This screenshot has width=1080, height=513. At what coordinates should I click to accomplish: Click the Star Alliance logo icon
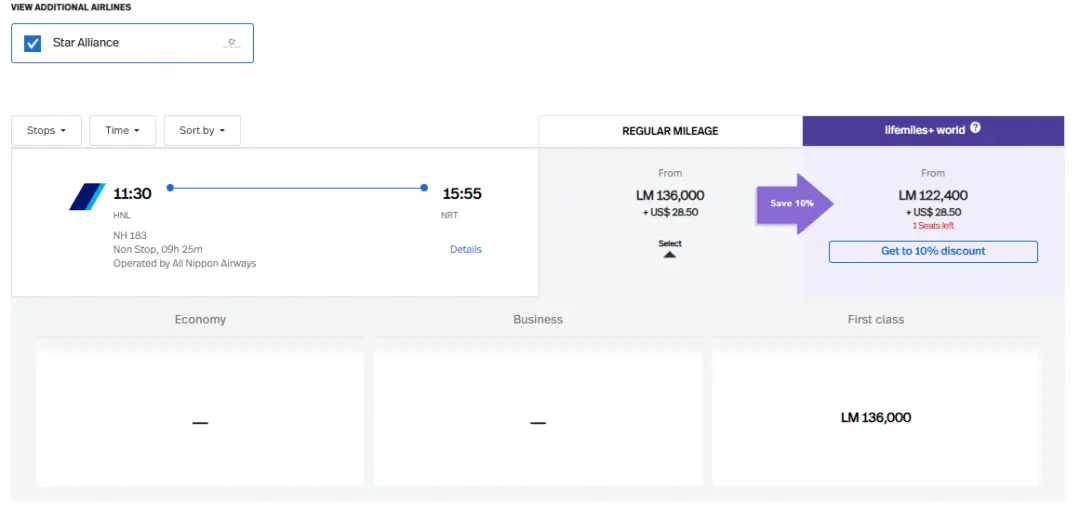pyautogui.click(x=232, y=43)
